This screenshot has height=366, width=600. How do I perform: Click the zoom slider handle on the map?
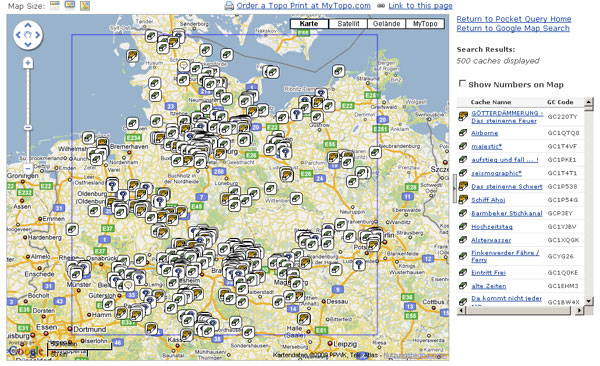click(x=28, y=127)
